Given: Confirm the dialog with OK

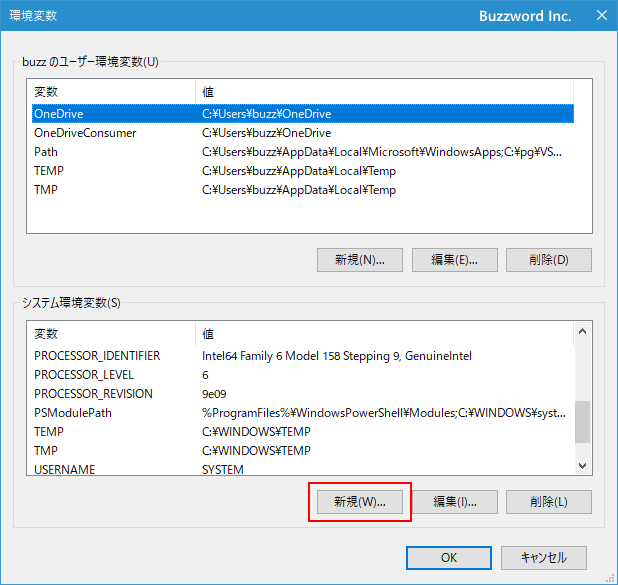Looking at the screenshot, I should click(x=449, y=557).
